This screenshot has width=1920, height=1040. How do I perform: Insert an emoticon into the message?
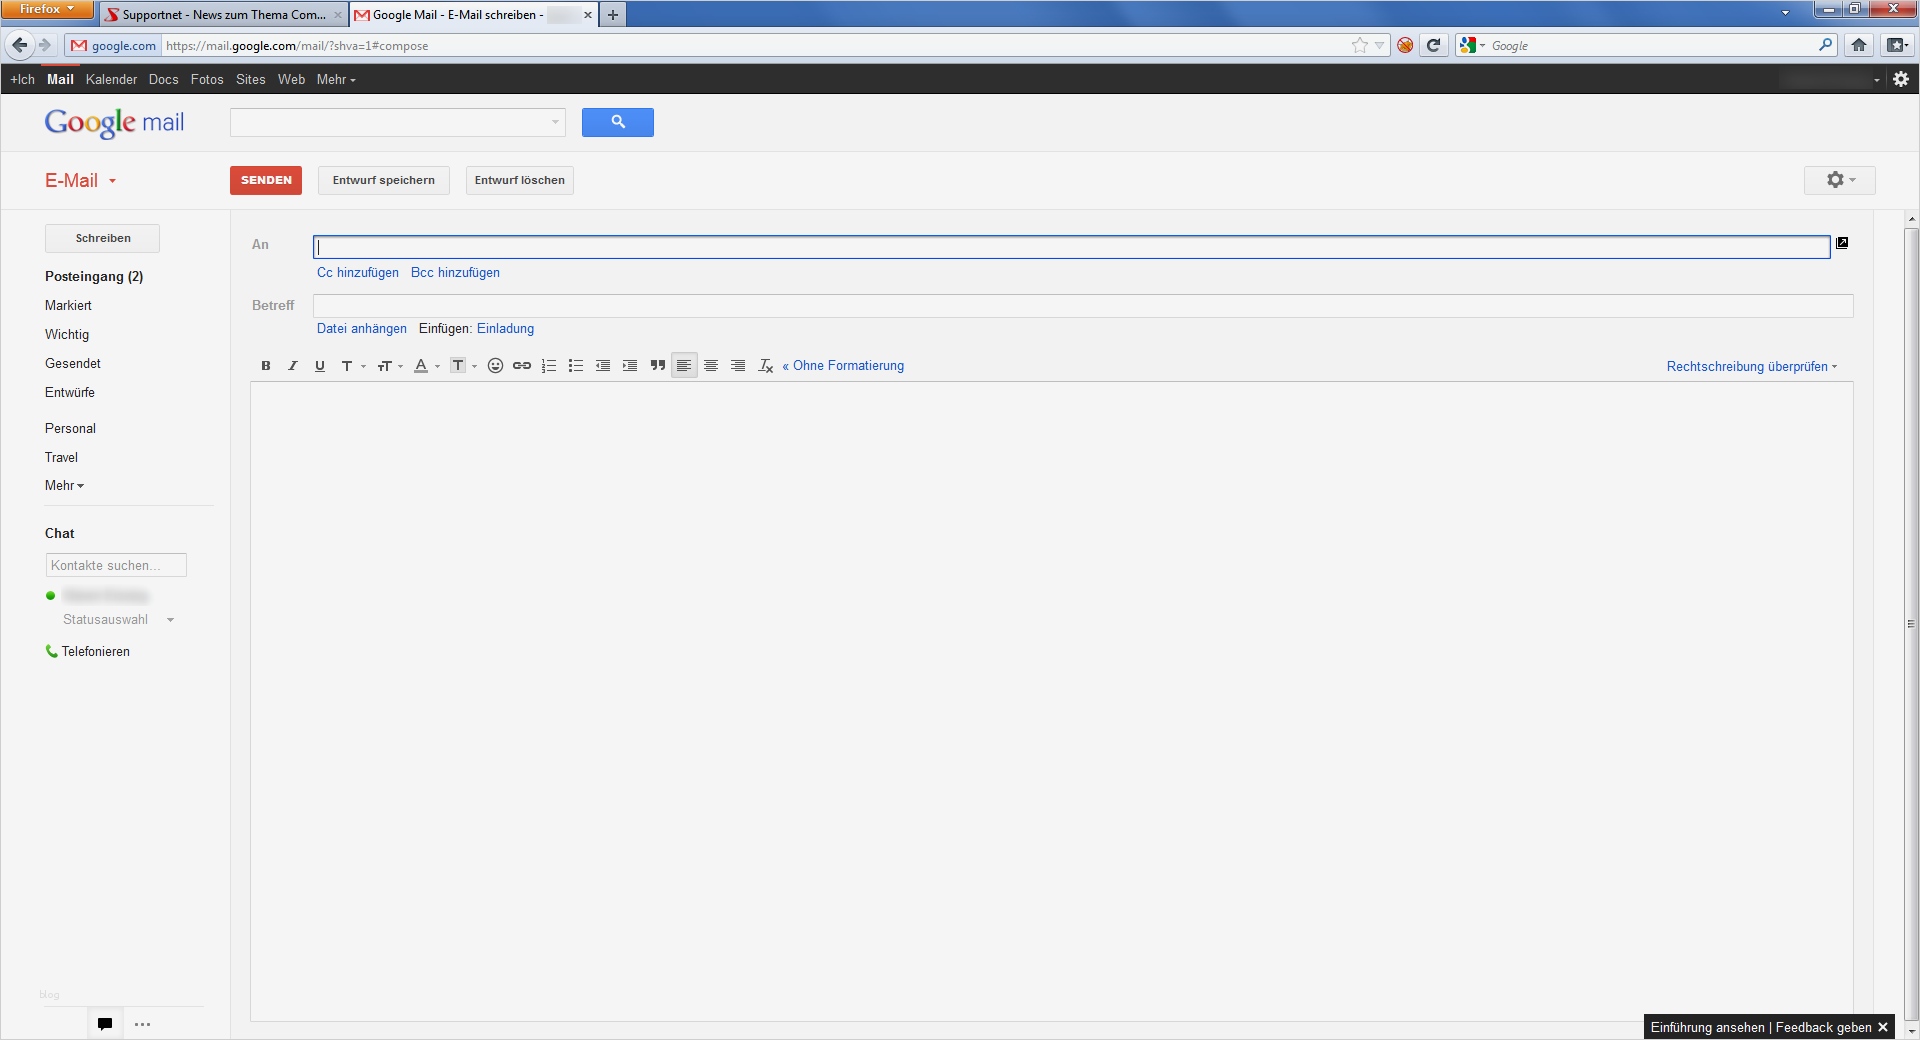pos(495,366)
